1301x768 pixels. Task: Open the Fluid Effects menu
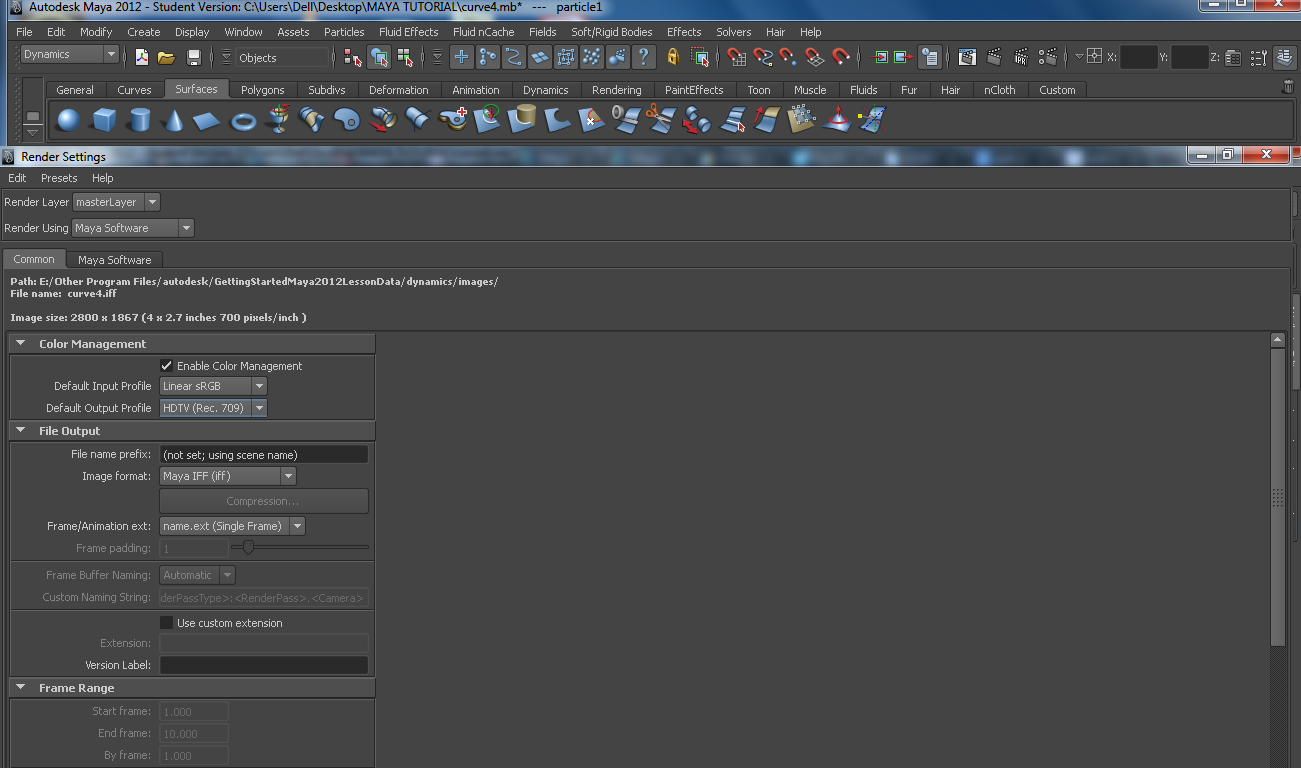[408, 32]
